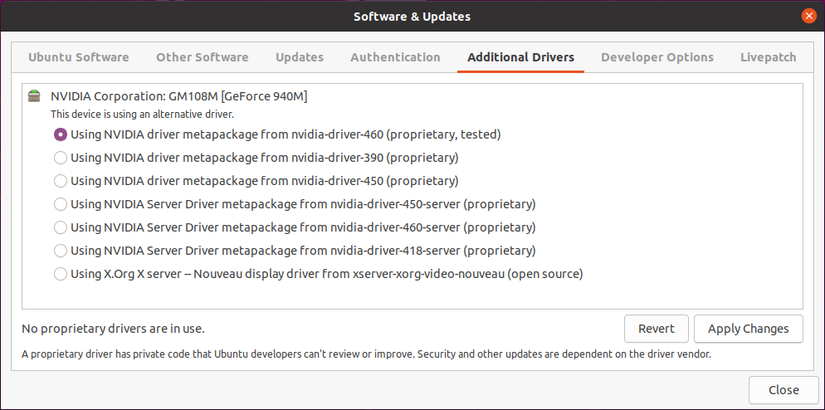Switch to the Livepatch tab
The image size is (825, 410).
coord(768,57)
